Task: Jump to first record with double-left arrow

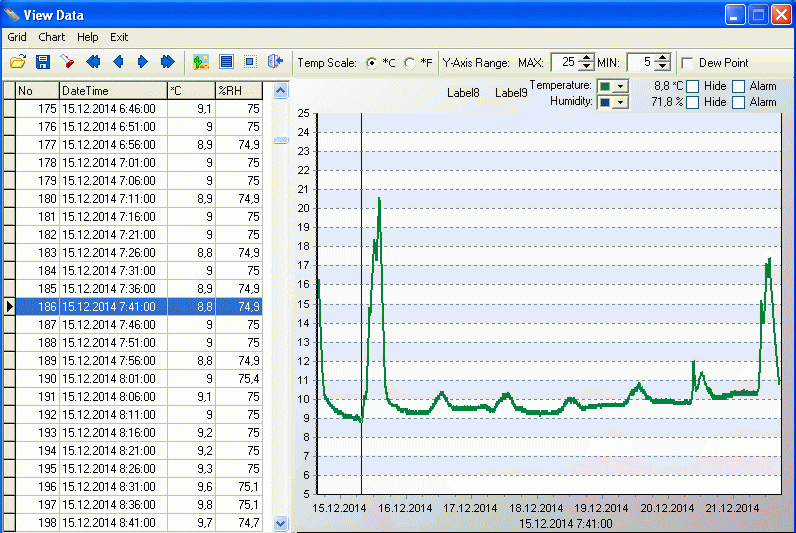Action: pyautogui.click(x=94, y=62)
